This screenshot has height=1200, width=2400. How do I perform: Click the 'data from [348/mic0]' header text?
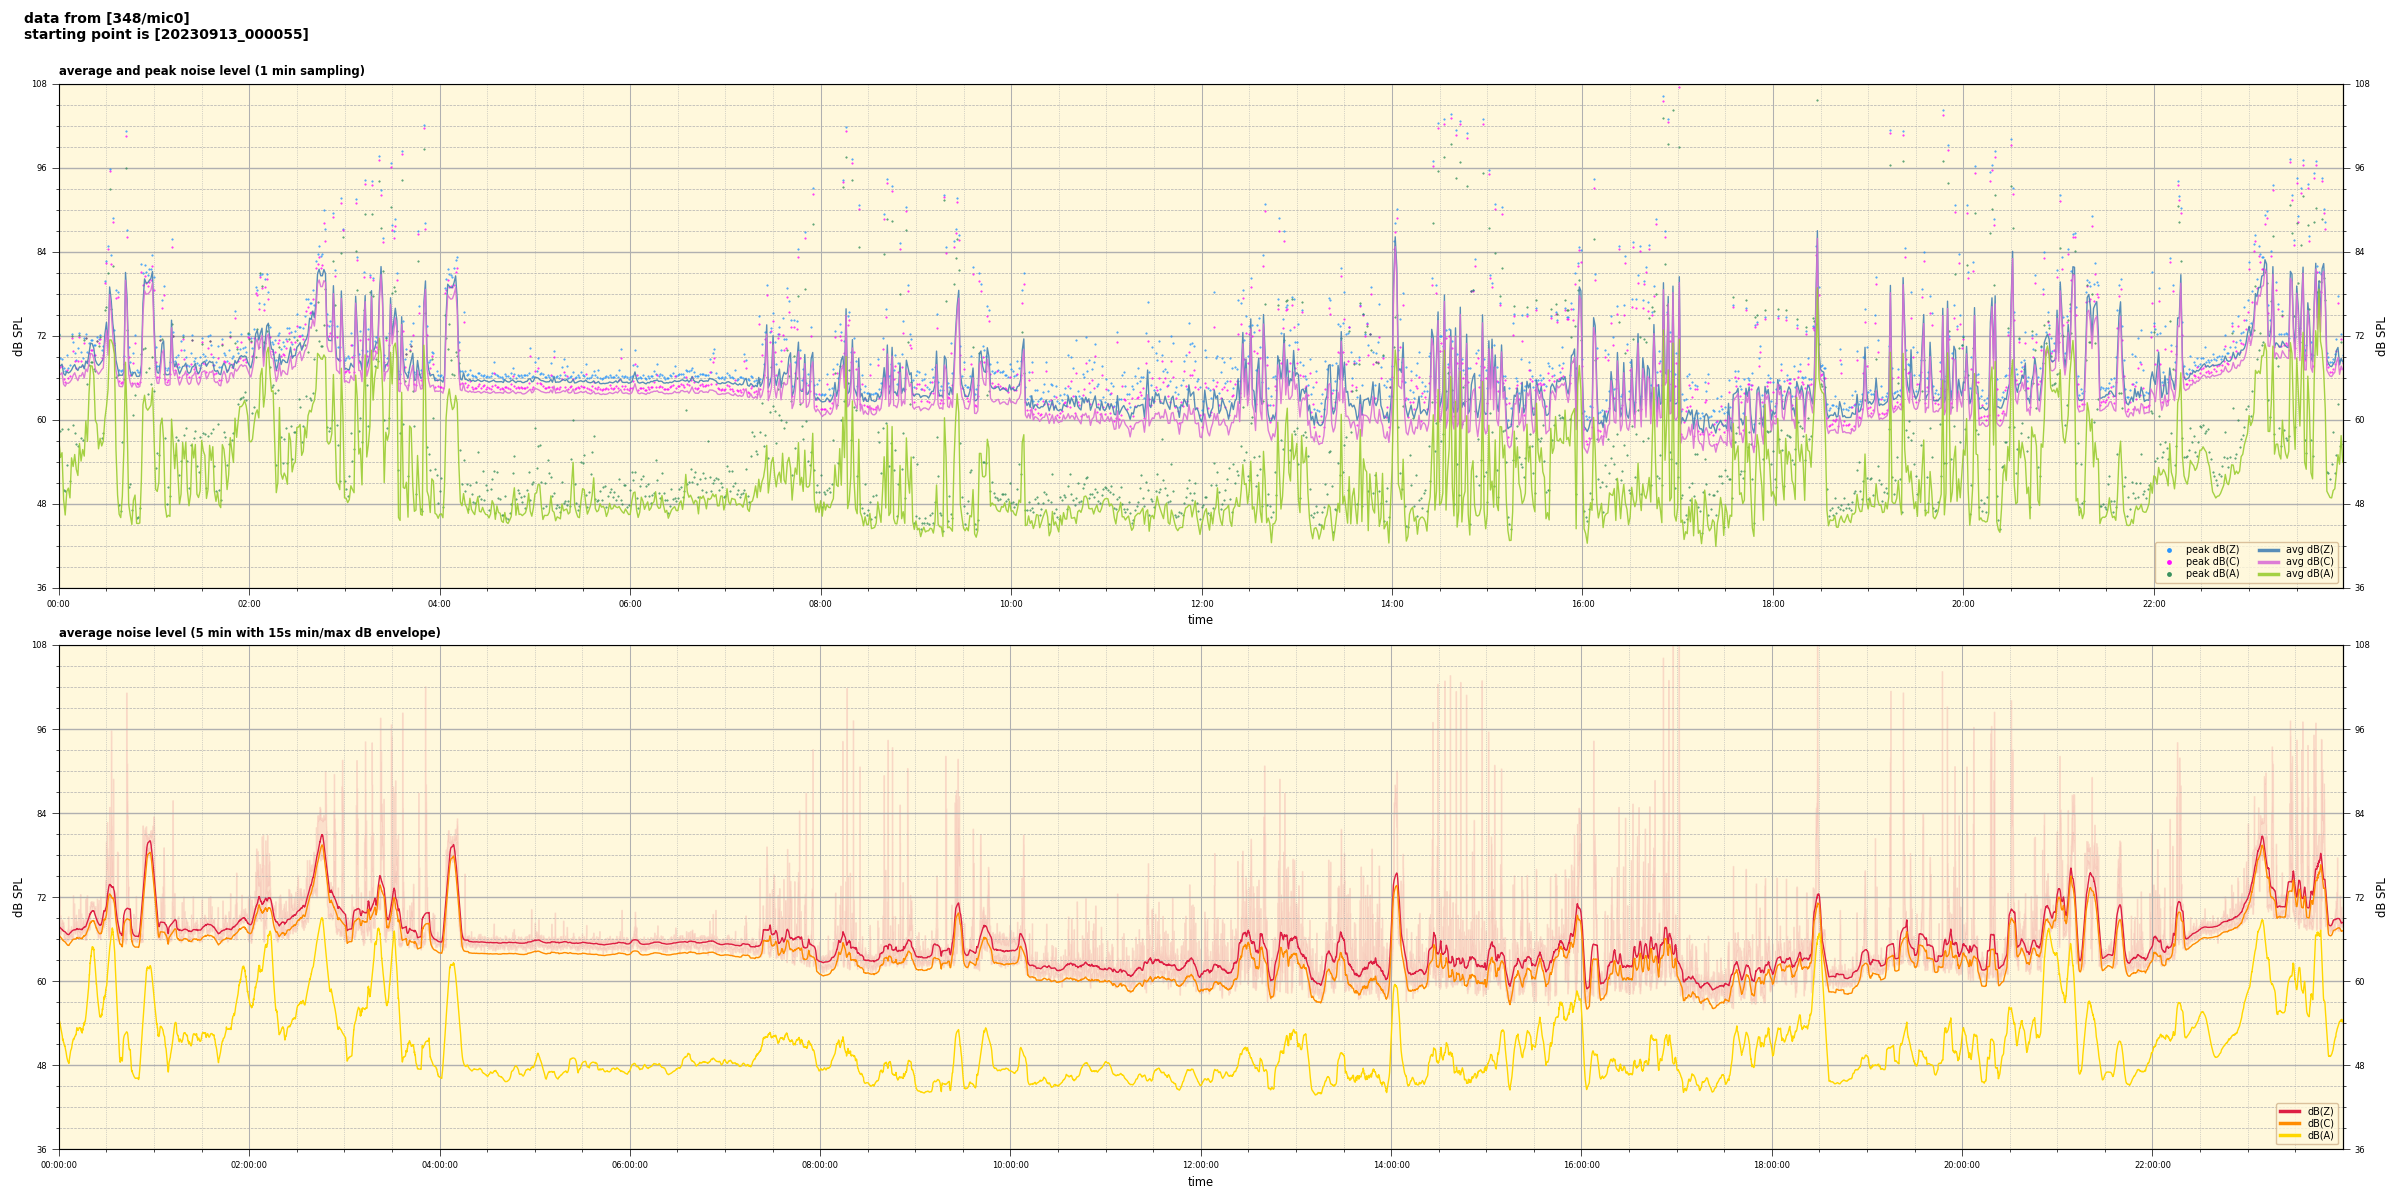coord(106,18)
